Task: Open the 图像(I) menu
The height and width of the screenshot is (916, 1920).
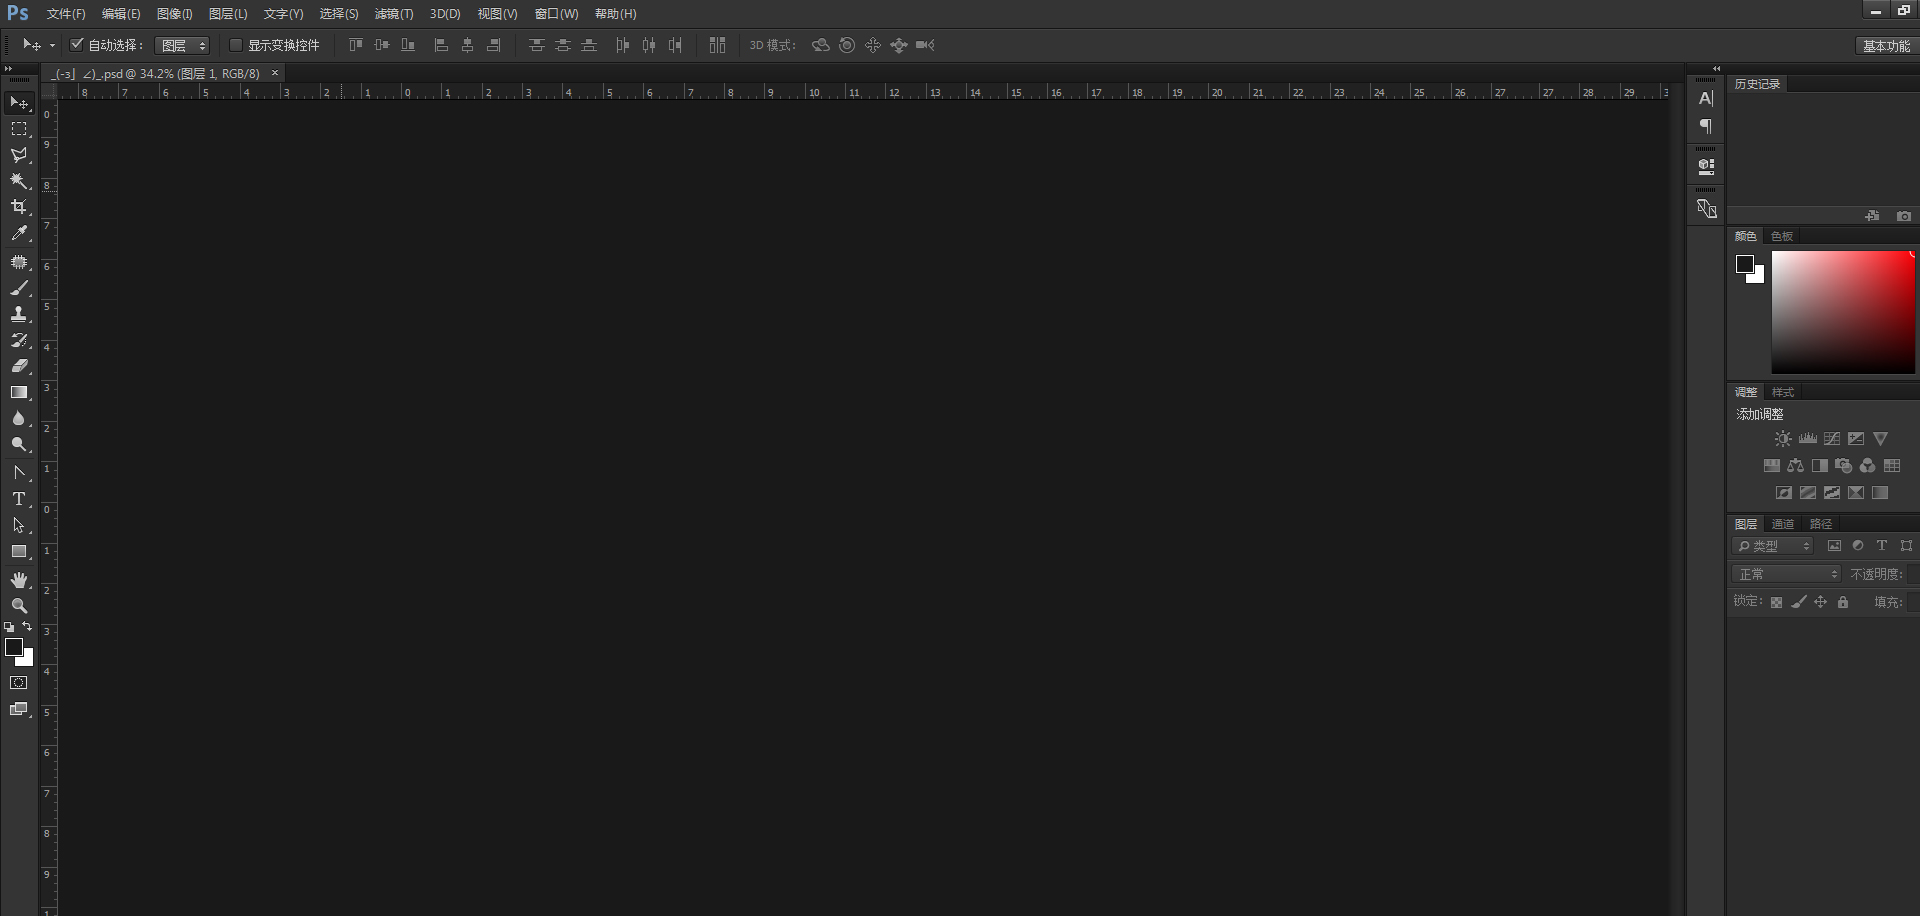Action: (175, 14)
